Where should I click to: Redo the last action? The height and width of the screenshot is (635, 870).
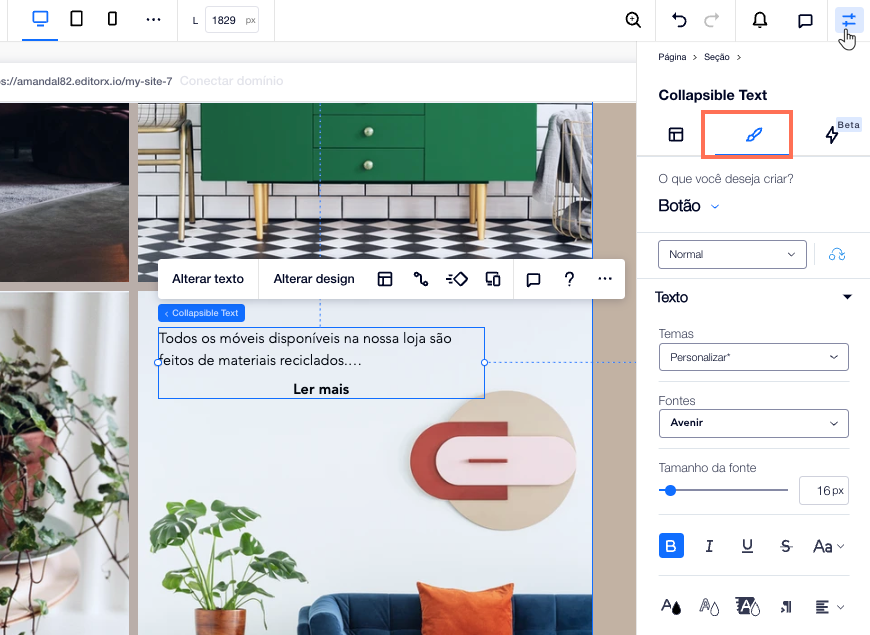(x=711, y=20)
